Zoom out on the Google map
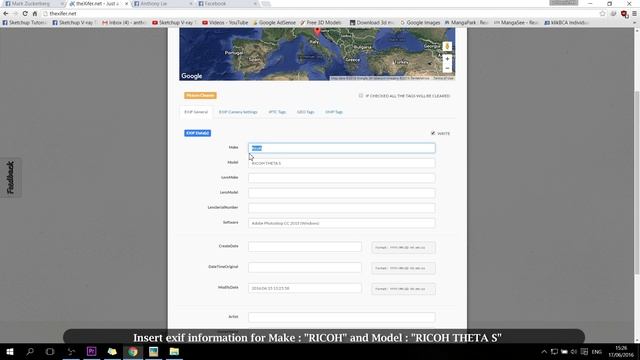640x360 pixels. [x=447, y=68]
